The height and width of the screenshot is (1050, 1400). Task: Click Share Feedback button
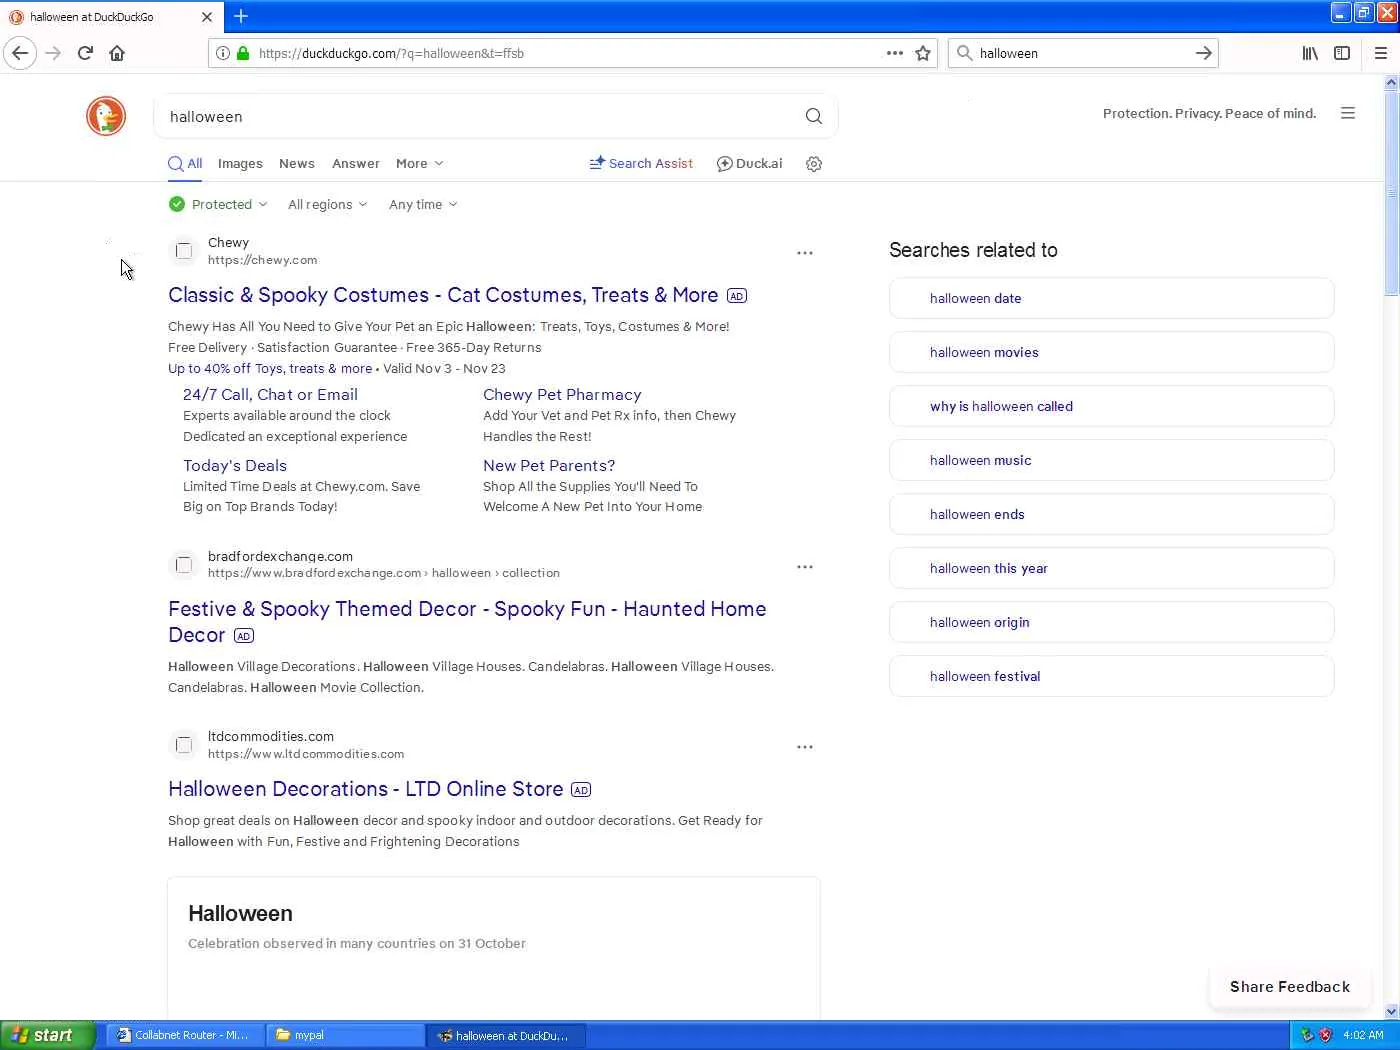click(x=1290, y=987)
